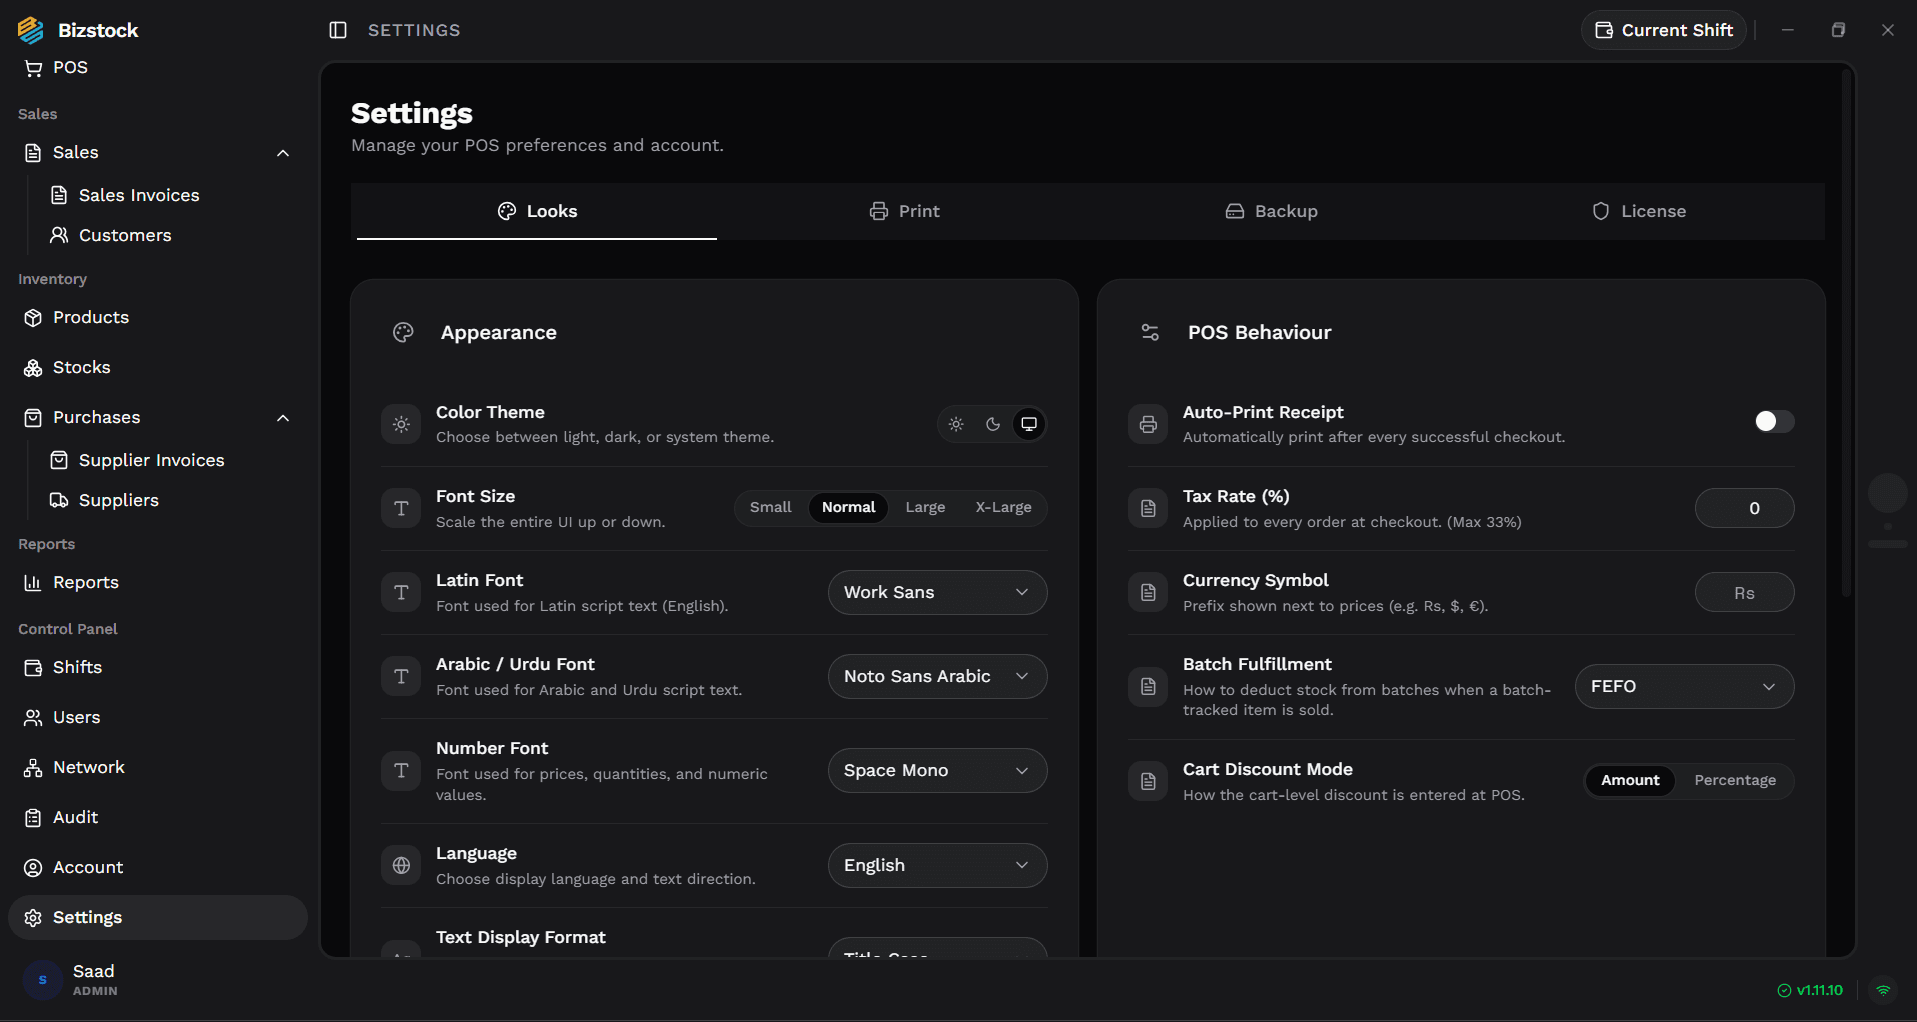This screenshot has height=1022, width=1917.
Task: Click the POS Behaviour sliders icon
Action: tap(1150, 332)
